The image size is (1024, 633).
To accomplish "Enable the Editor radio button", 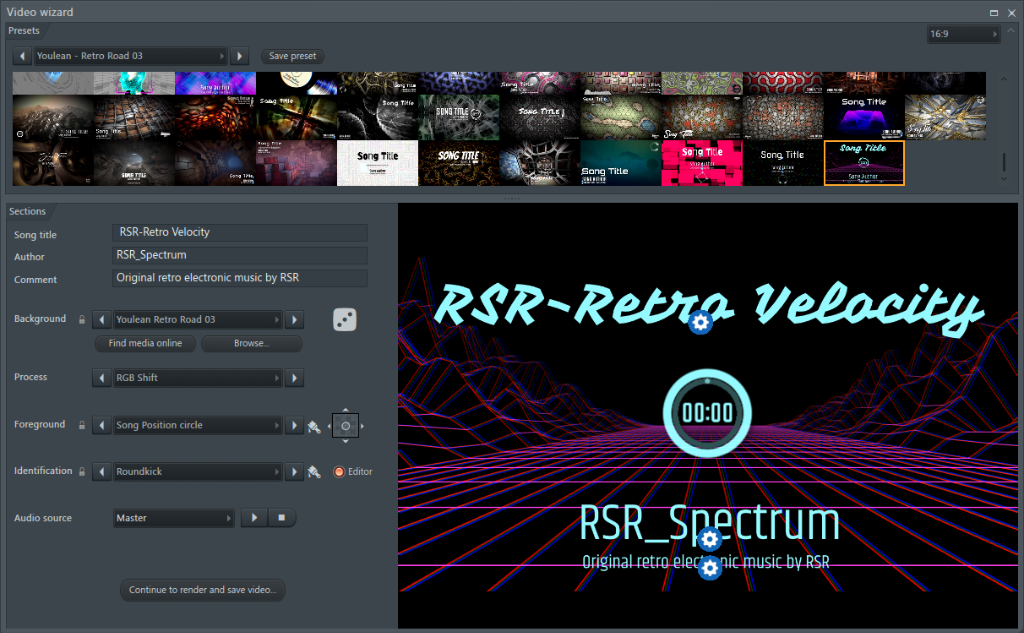I will pyautogui.click(x=339, y=472).
